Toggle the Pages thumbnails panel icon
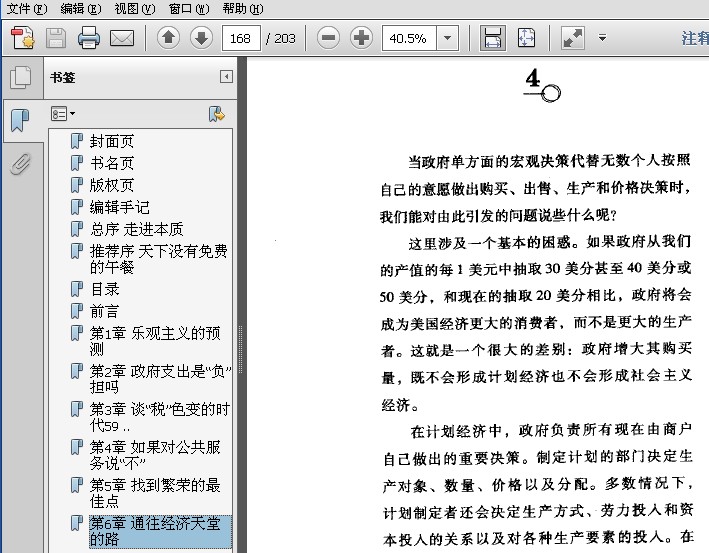This screenshot has height=553, width=709. pyautogui.click(x=19, y=78)
